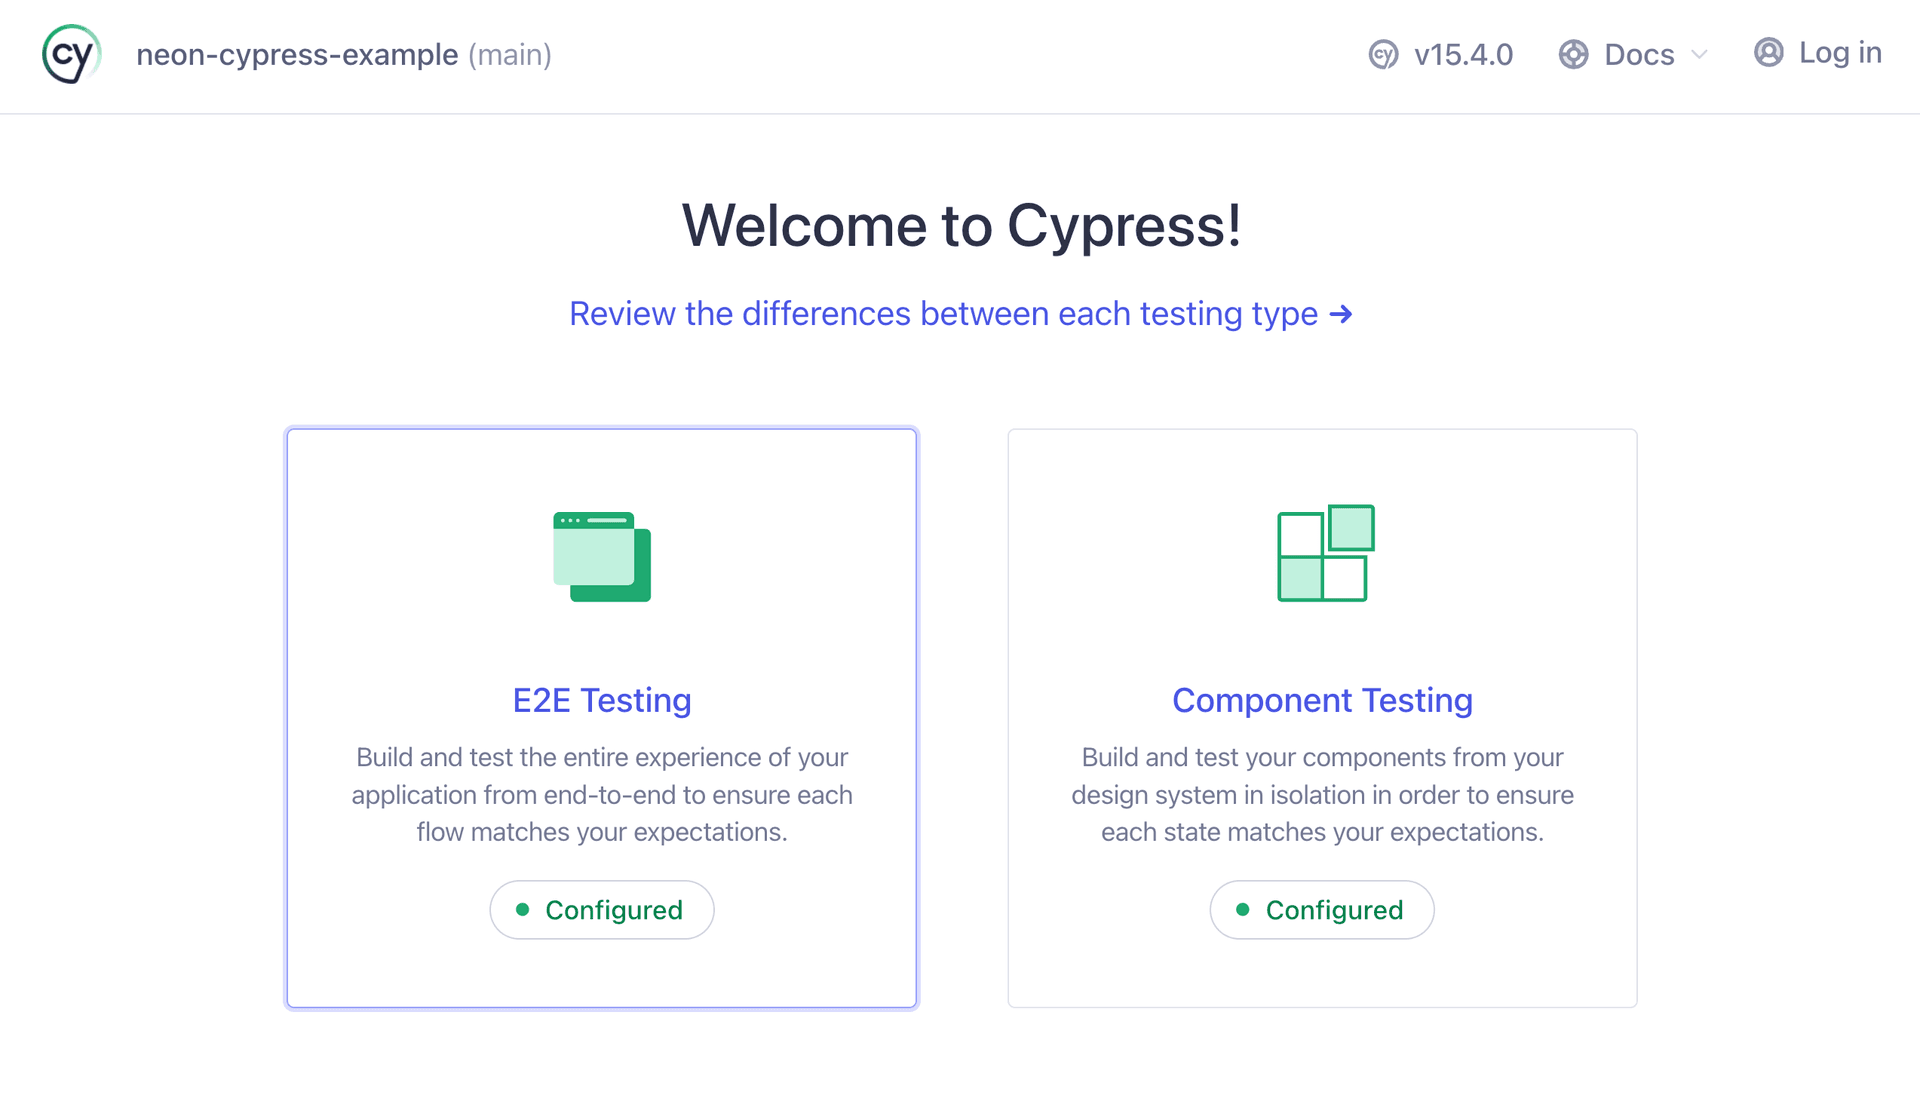Click the E2E Testing browser window icon

(600, 557)
